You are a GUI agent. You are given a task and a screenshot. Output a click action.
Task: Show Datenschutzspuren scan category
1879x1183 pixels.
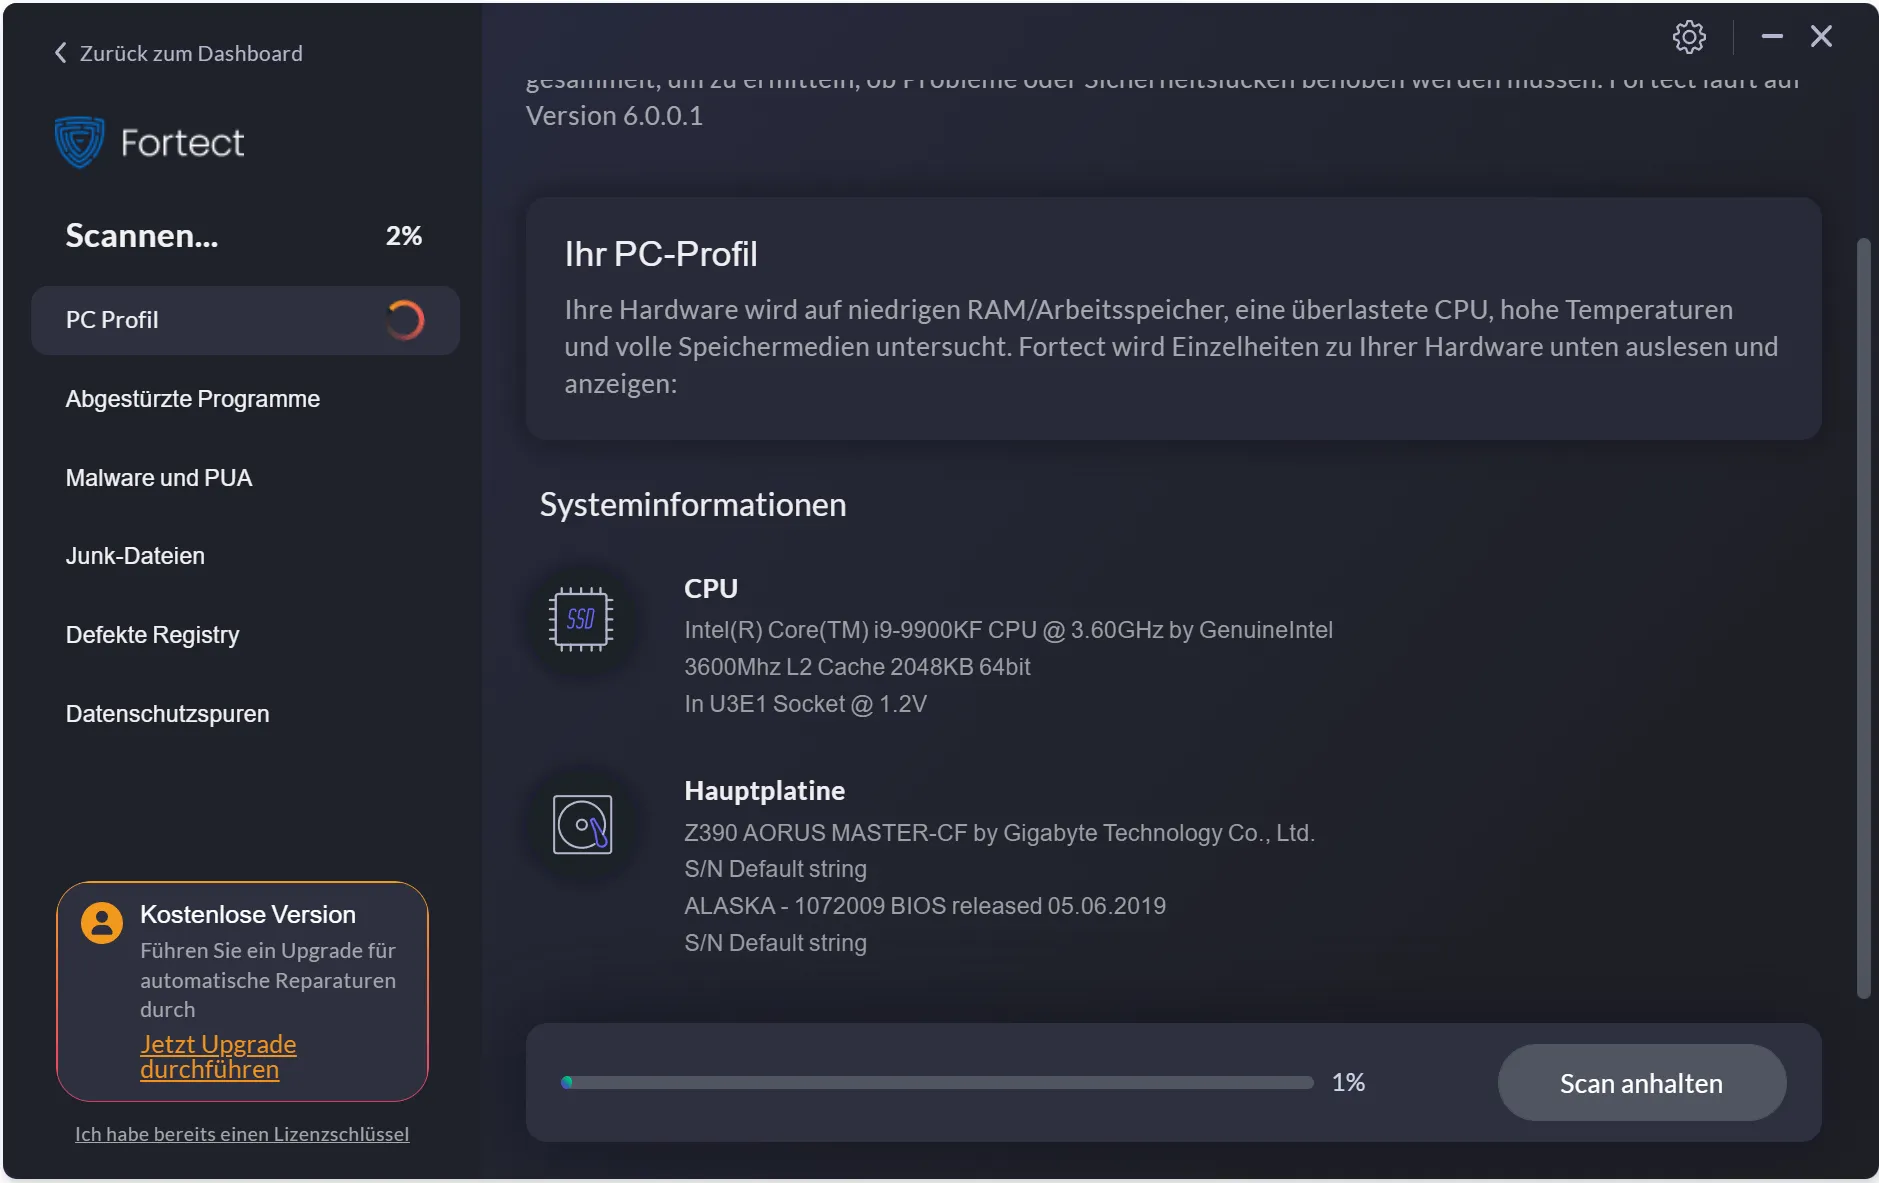(167, 714)
